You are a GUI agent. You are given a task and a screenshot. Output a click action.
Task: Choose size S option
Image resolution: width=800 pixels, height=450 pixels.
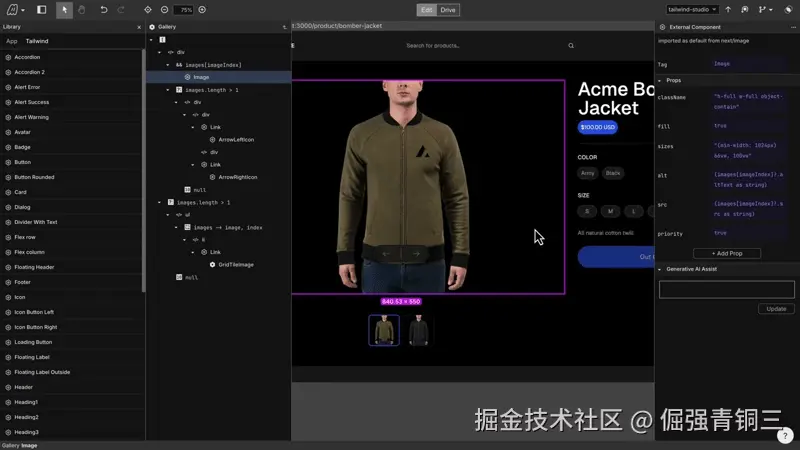pyautogui.click(x=587, y=211)
